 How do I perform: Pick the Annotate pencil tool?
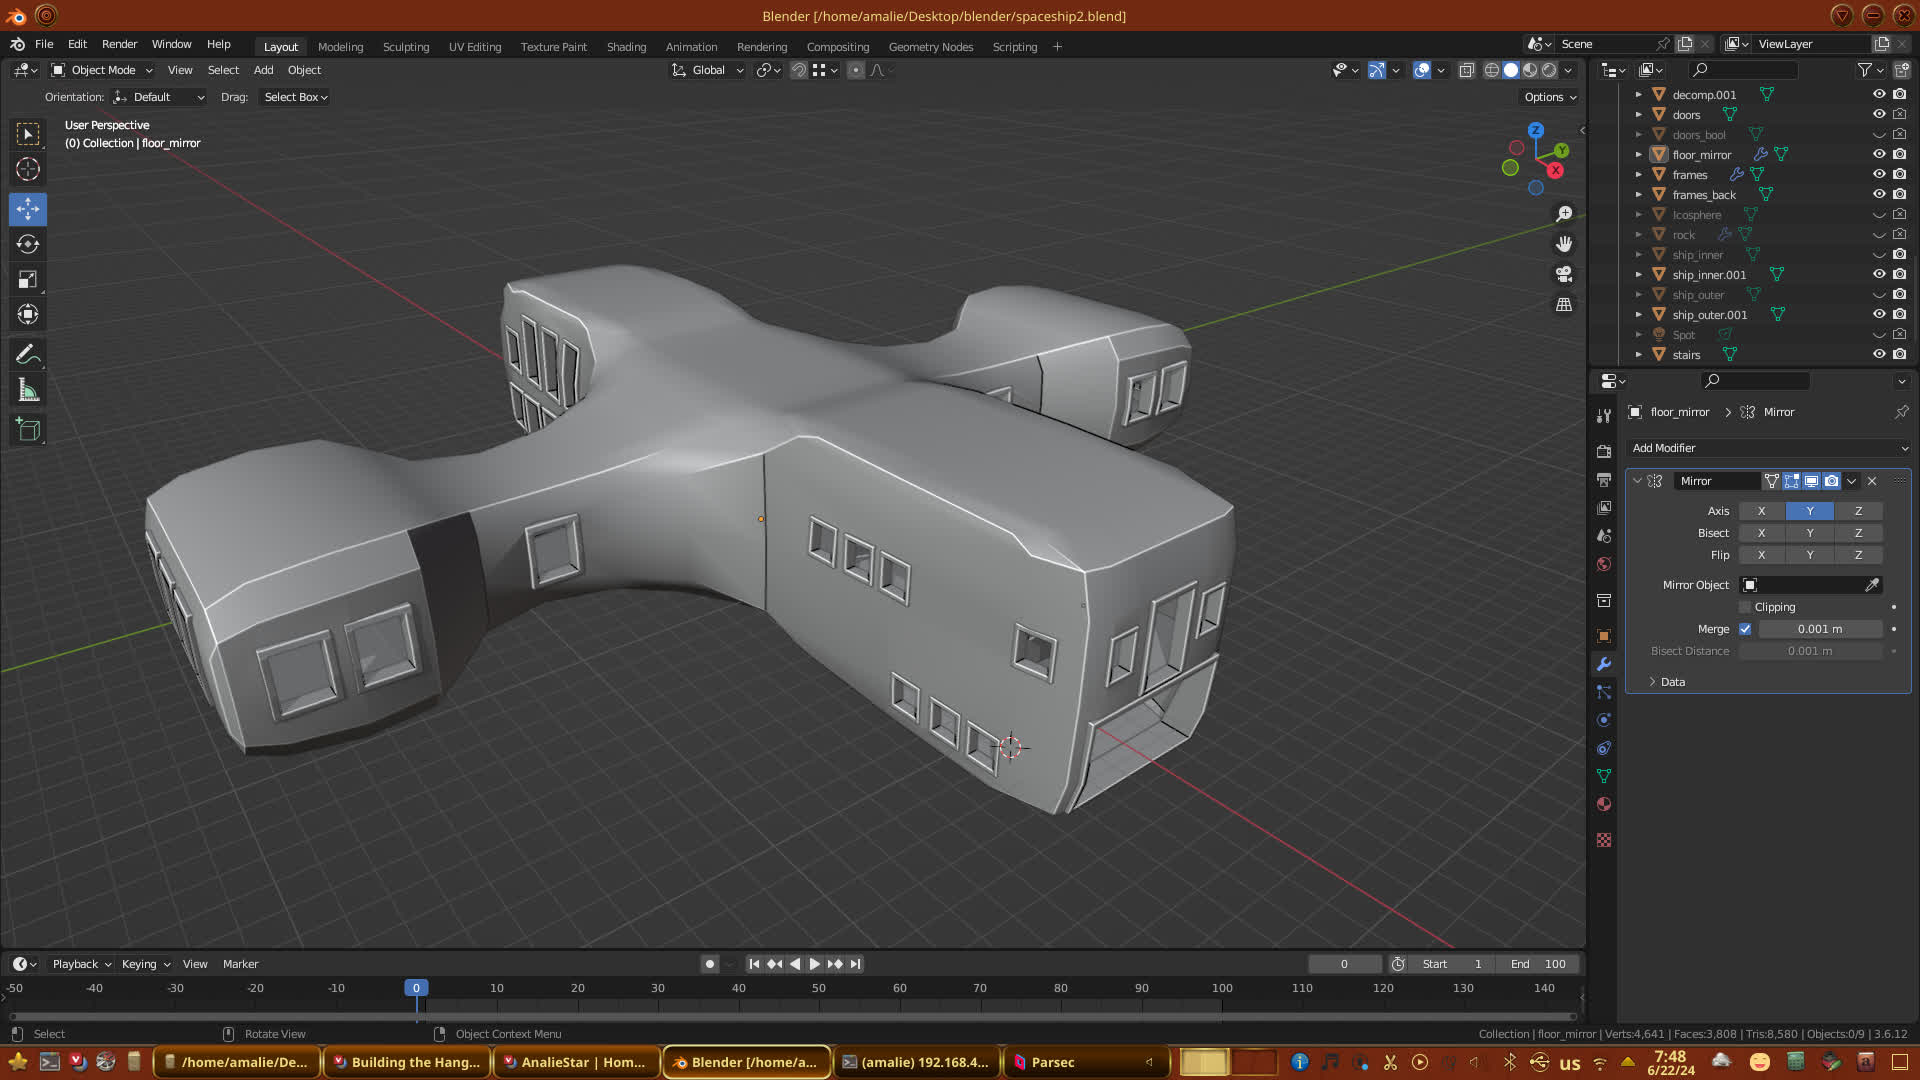point(28,355)
